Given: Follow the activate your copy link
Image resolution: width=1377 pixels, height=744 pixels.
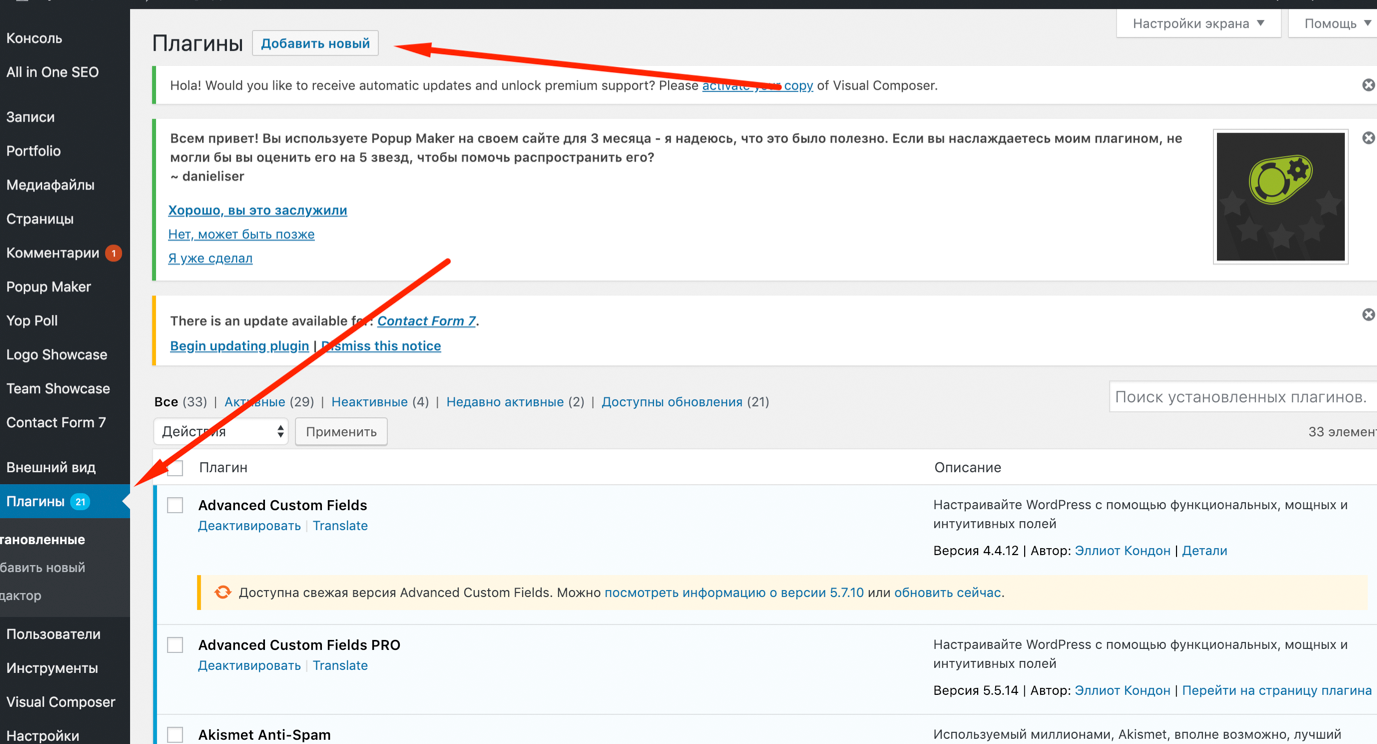Looking at the screenshot, I should (x=757, y=85).
